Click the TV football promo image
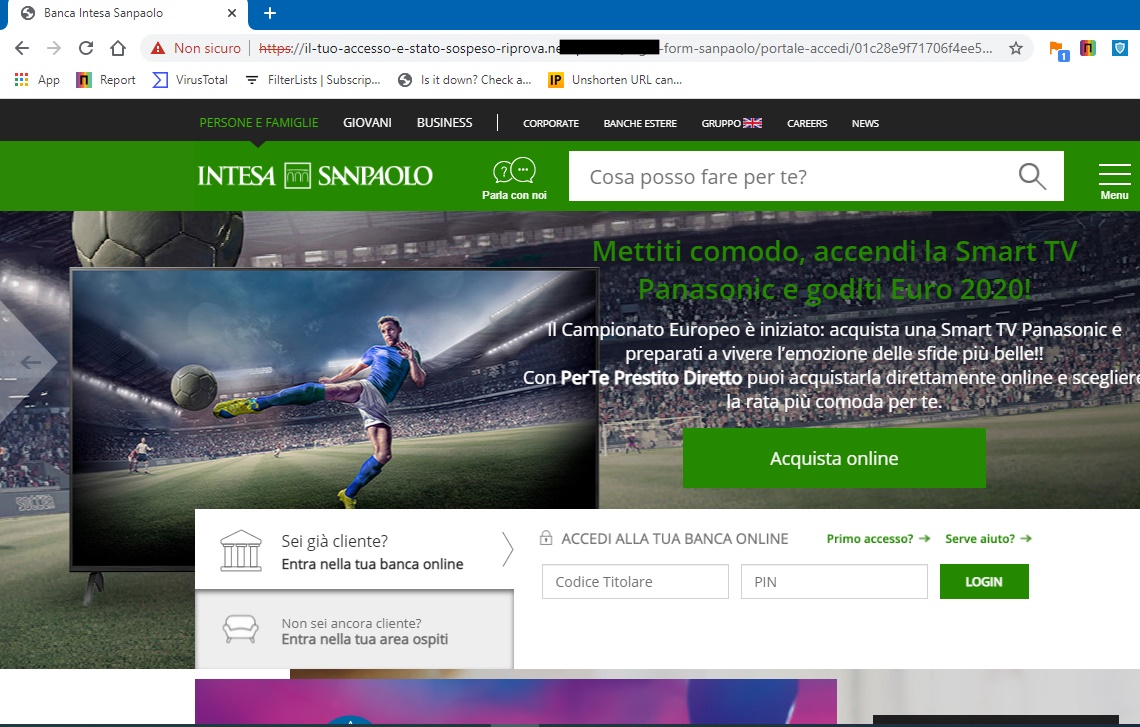1140x727 pixels. 334,389
